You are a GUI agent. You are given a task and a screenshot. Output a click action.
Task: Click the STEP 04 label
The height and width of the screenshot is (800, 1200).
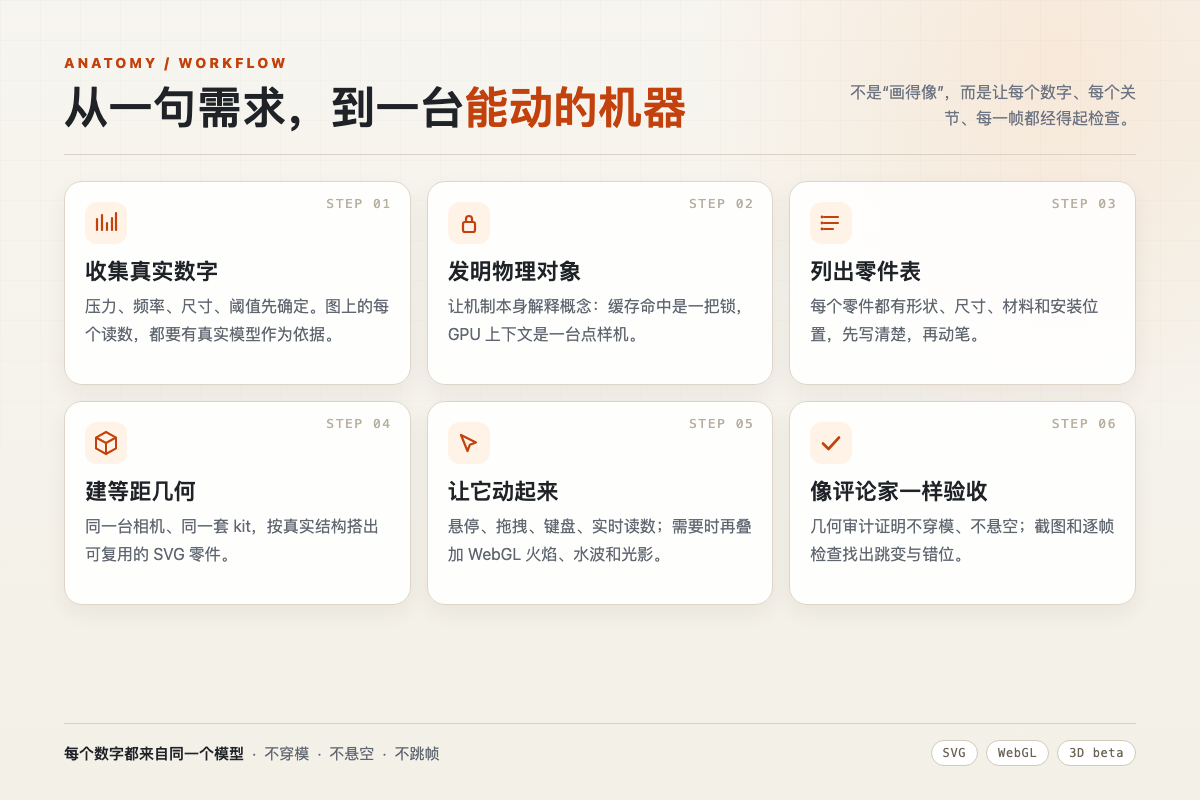coord(358,423)
